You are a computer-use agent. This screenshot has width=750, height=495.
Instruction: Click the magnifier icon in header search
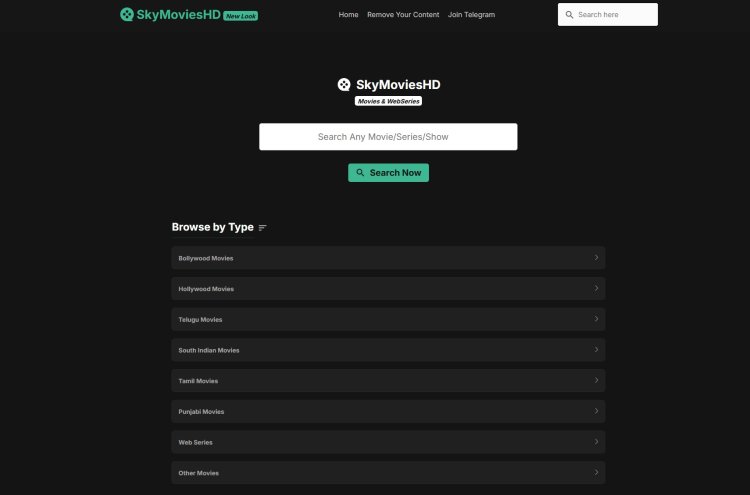pos(569,15)
